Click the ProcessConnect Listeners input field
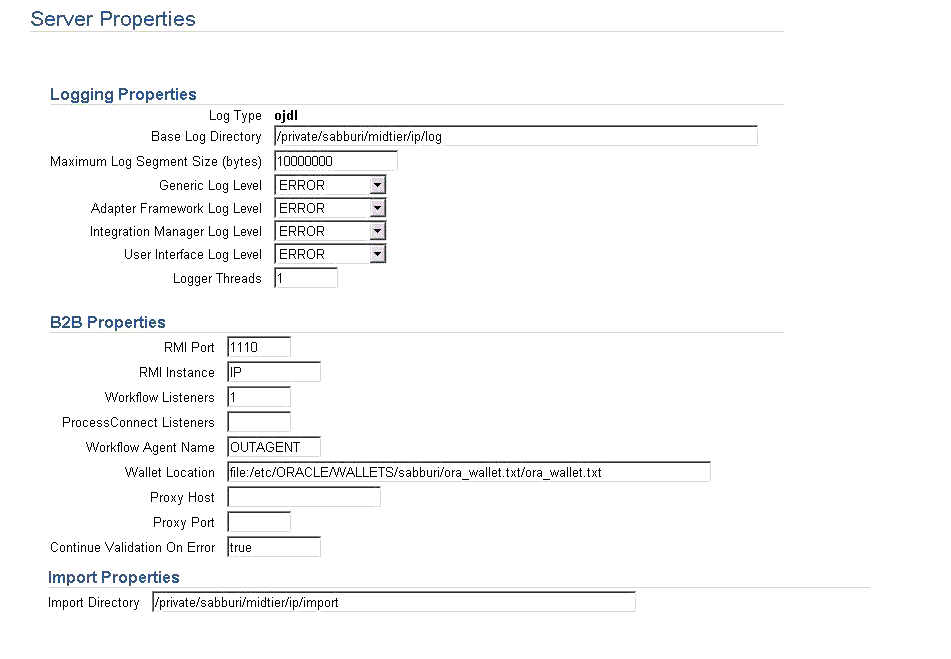The height and width of the screenshot is (659, 951). (x=259, y=422)
